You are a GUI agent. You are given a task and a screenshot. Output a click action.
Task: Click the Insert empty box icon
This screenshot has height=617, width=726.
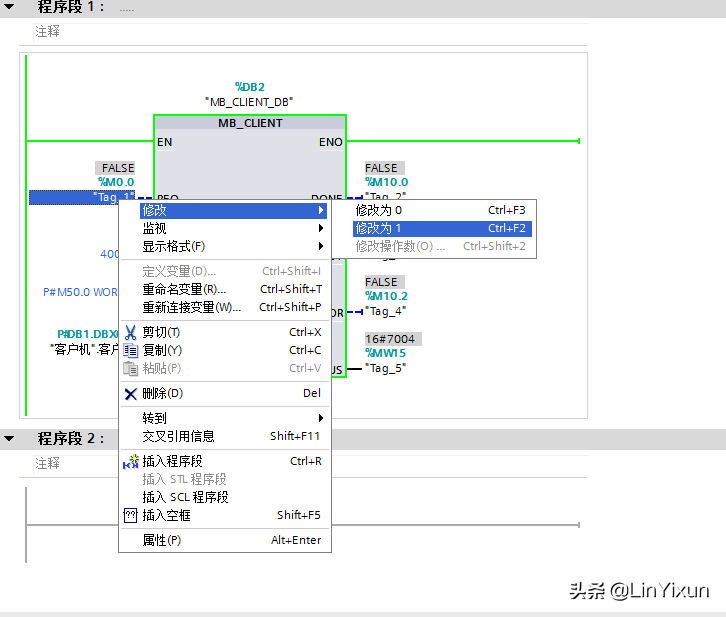(131, 515)
